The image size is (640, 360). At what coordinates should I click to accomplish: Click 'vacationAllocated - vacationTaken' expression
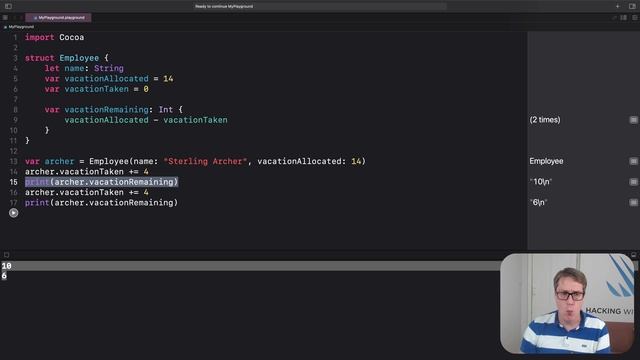click(x=146, y=120)
